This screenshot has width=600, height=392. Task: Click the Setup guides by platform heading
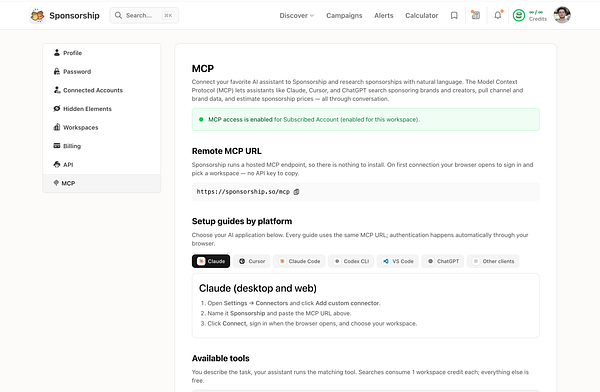(x=242, y=221)
